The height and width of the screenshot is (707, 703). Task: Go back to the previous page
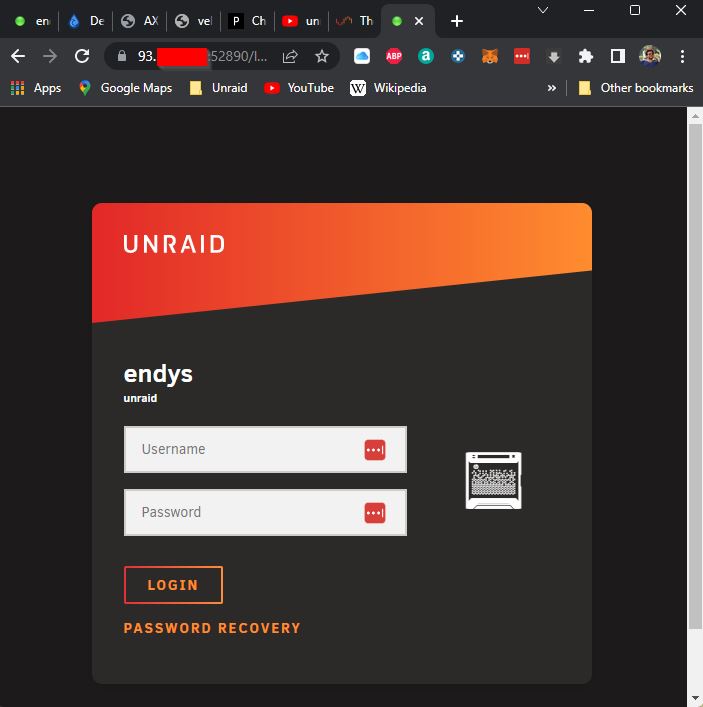pyautogui.click(x=18, y=56)
